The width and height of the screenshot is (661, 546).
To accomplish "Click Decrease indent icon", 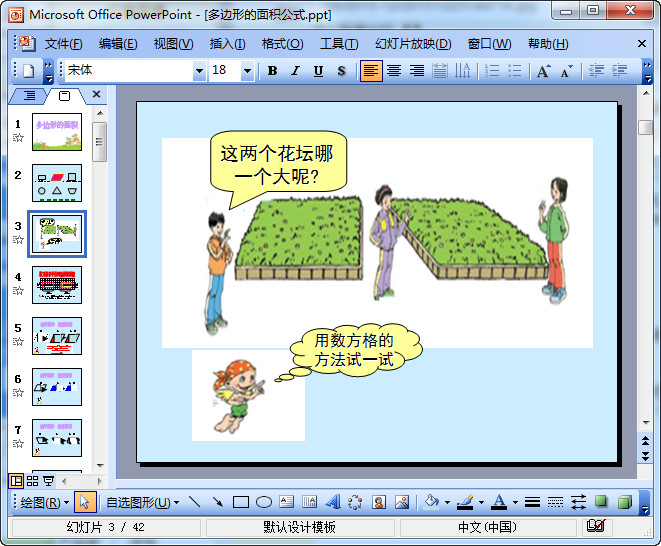I will [x=596, y=71].
